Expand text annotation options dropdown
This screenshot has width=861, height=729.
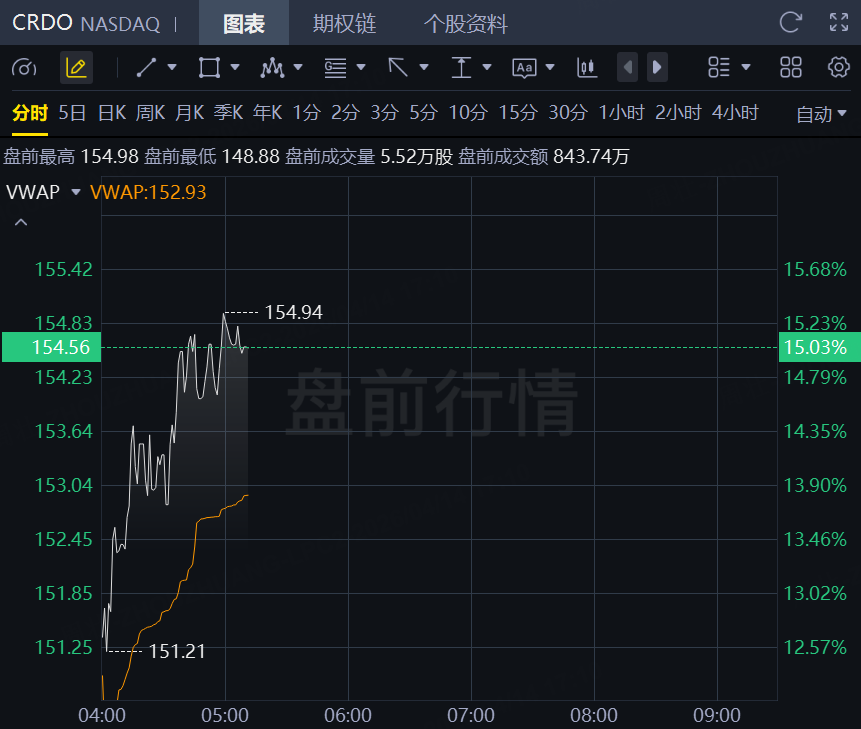click(x=550, y=68)
